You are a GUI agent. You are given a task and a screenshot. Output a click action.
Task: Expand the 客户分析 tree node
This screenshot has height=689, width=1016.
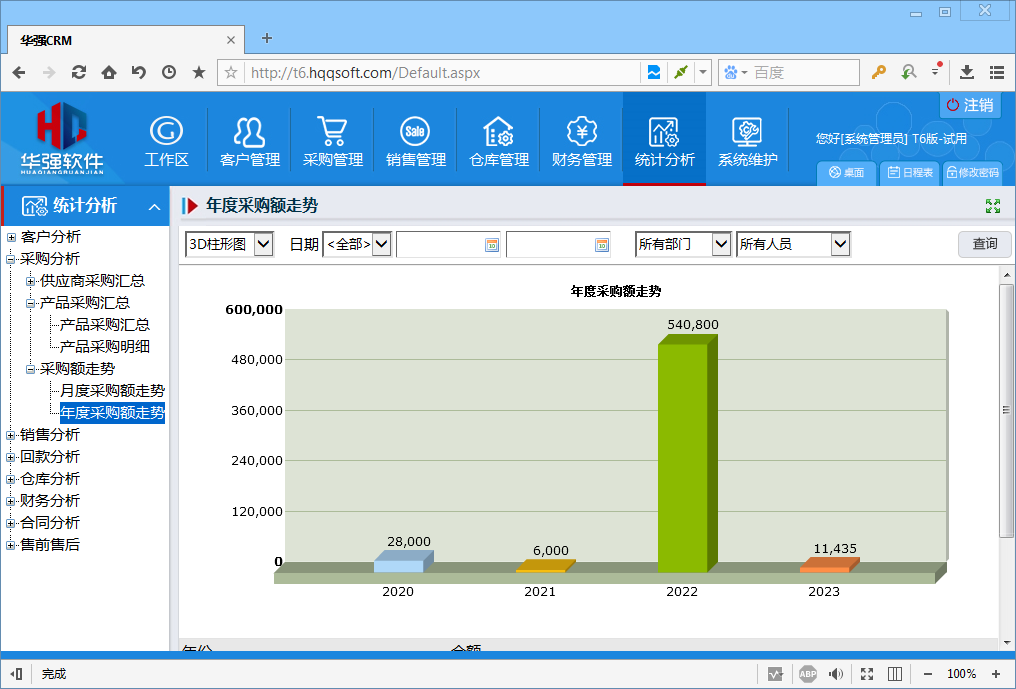point(11,237)
